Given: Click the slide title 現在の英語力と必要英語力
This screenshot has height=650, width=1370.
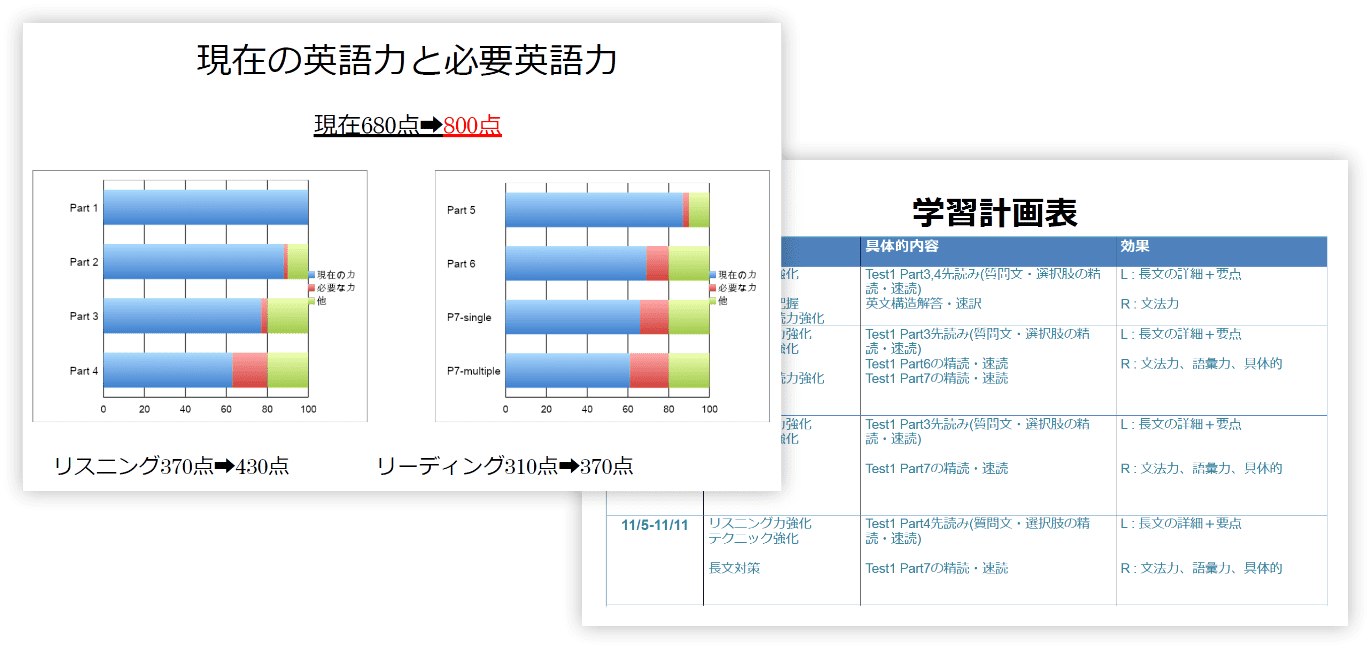Looking at the screenshot, I should click(x=407, y=62).
